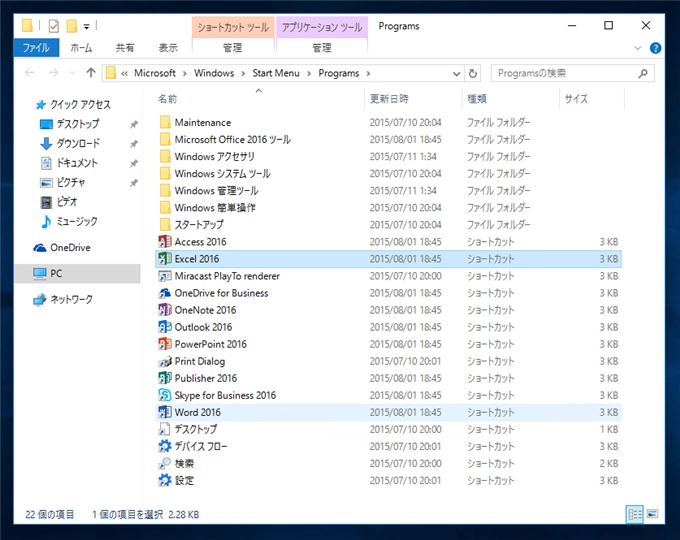Viewport: 680px width, 540px height.
Task: Open the quick access toolbar dropdown
Action: click(87, 27)
